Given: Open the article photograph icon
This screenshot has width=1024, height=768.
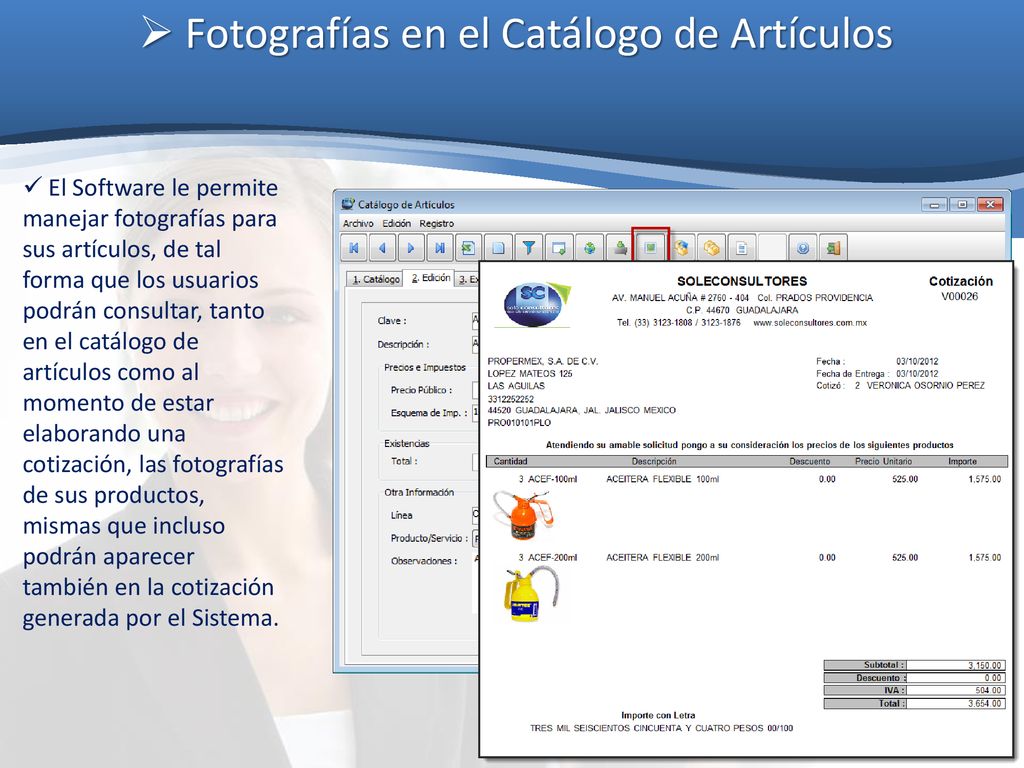Looking at the screenshot, I should click(x=650, y=247).
